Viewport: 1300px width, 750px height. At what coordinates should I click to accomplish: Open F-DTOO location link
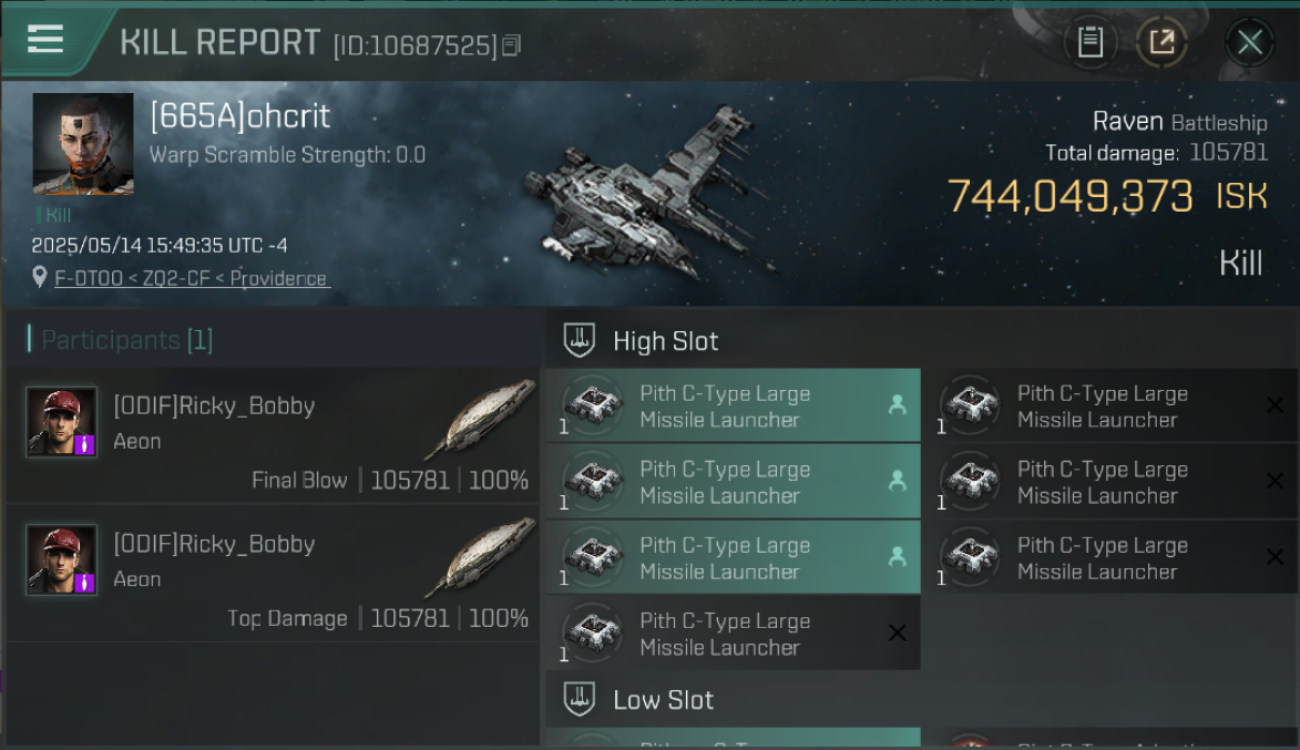(x=191, y=279)
